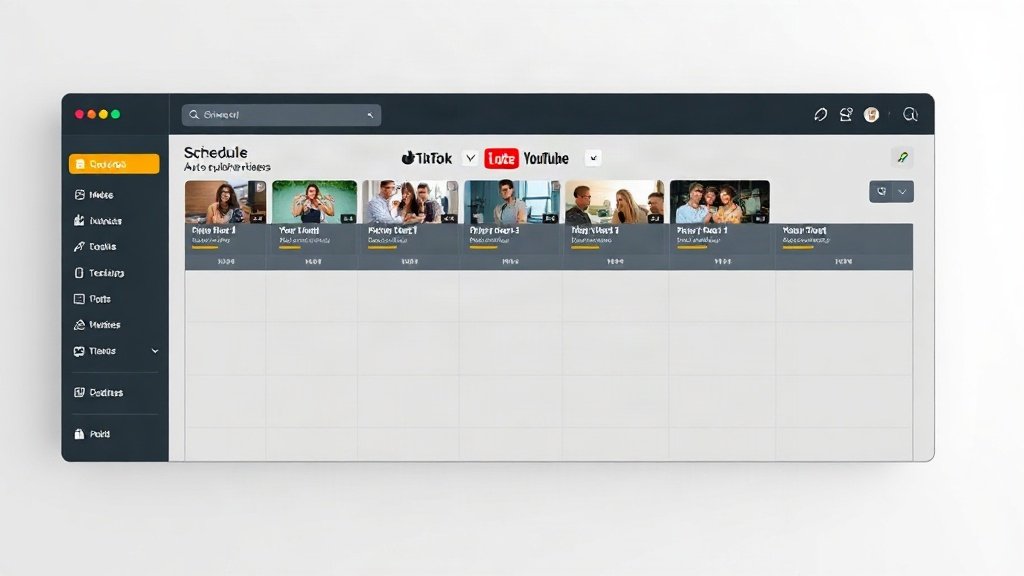Viewport: 1024px width, 576px height.
Task: Open the sidebar item with rocket icon
Action: tap(95, 246)
